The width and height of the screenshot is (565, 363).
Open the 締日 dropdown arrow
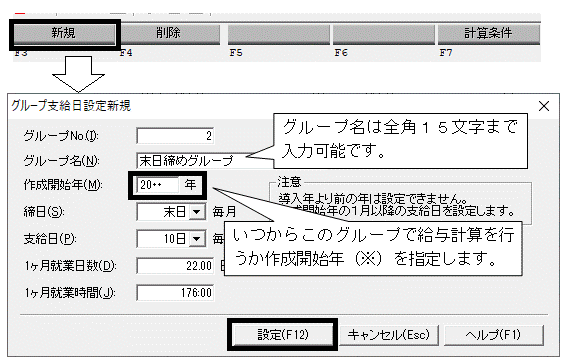(x=197, y=212)
